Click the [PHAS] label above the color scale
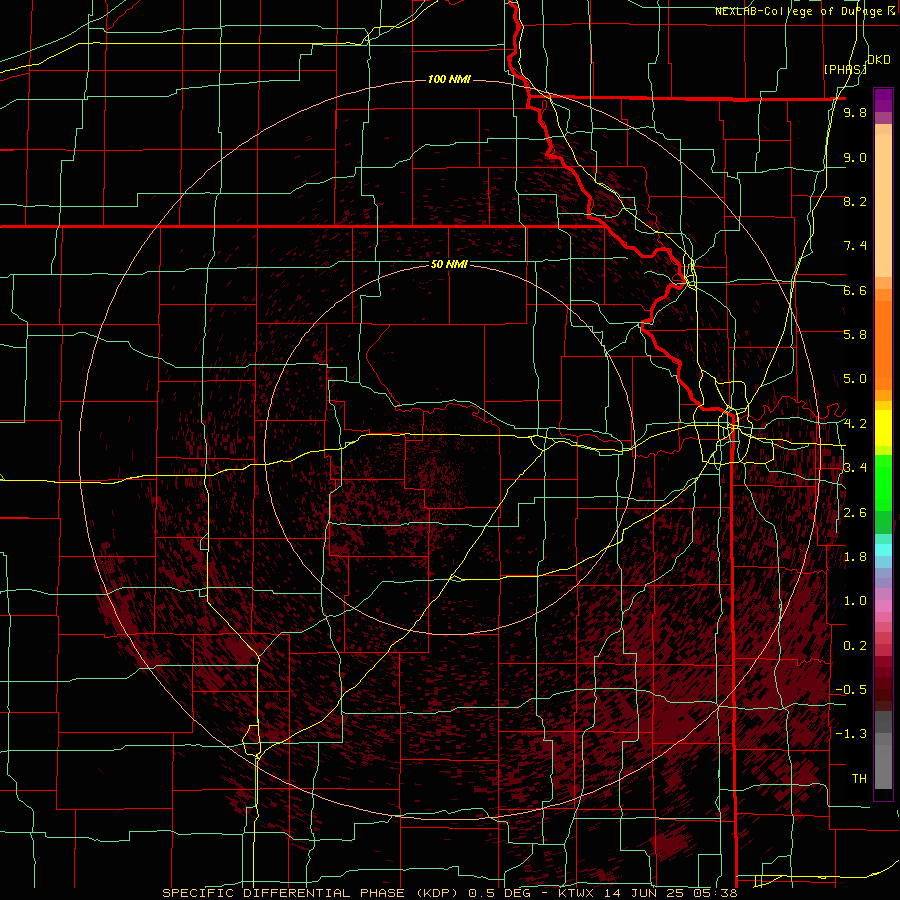The image size is (900, 900). coord(845,69)
